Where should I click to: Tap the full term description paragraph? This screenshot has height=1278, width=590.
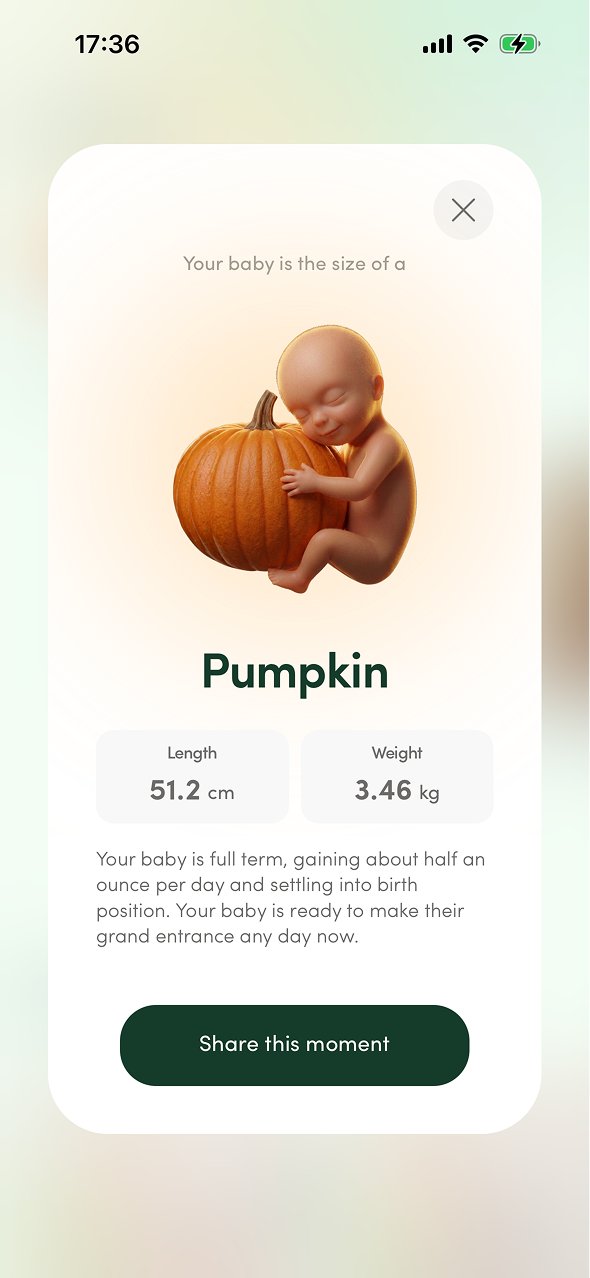point(291,898)
